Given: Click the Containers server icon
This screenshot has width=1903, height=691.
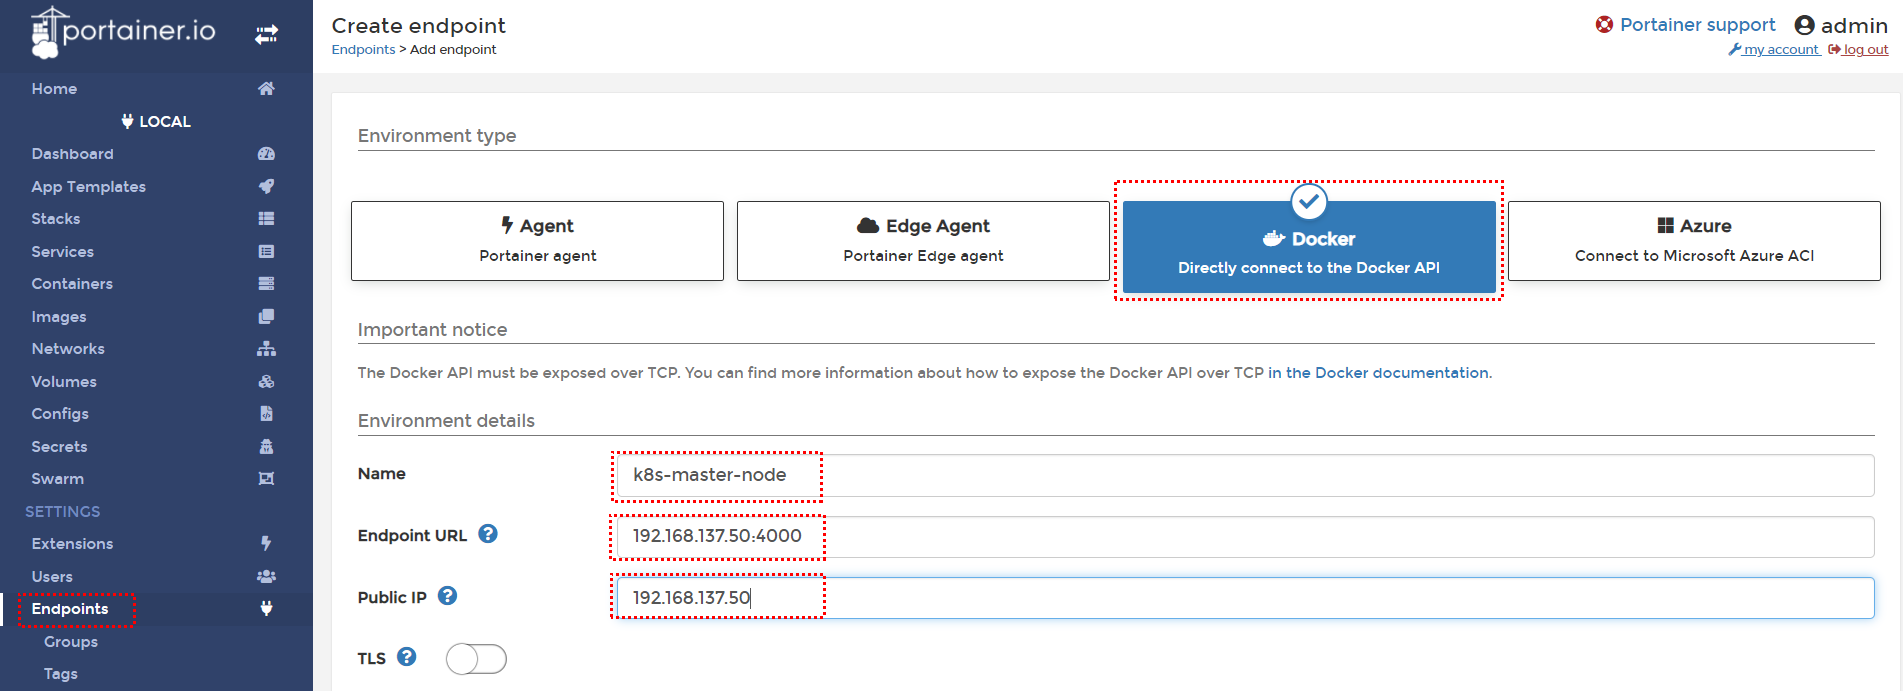Looking at the screenshot, I should (x=266, y=283).
